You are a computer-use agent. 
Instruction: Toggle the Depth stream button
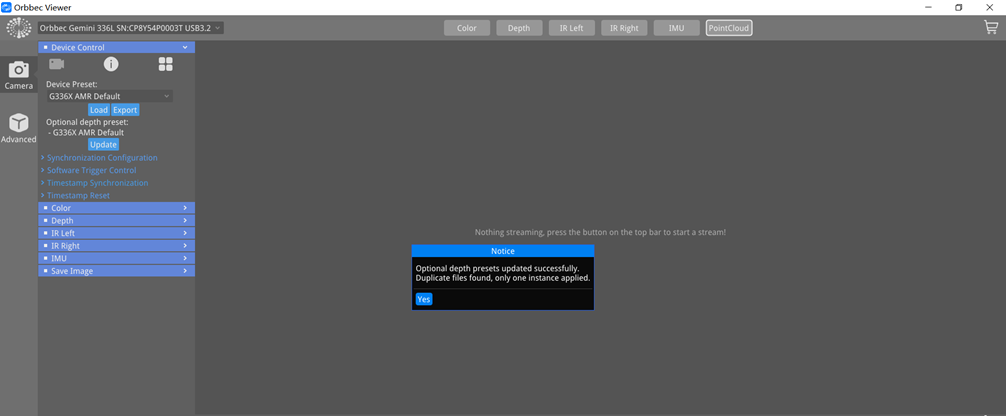click(519, 28)
